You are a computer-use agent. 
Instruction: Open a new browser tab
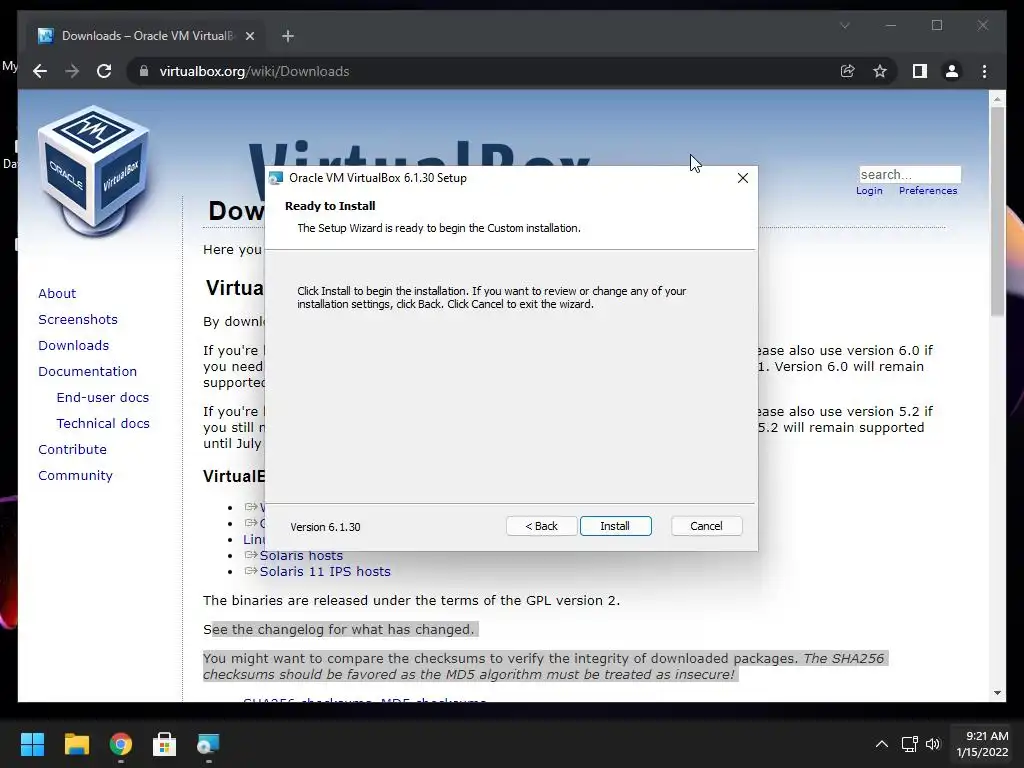288,36
